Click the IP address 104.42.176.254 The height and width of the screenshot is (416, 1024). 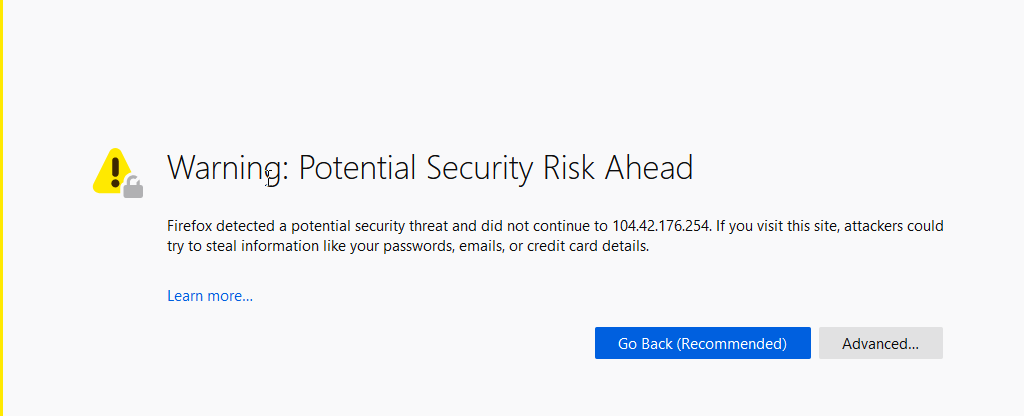point(661,227)
